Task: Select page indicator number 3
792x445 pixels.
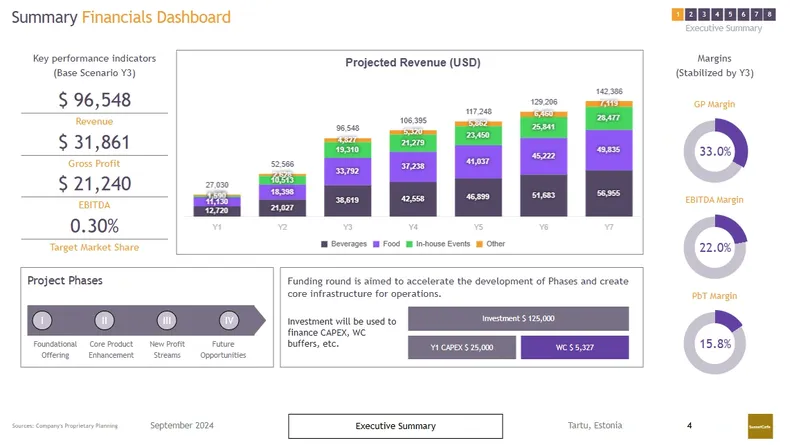Action: tap(704, 15)
